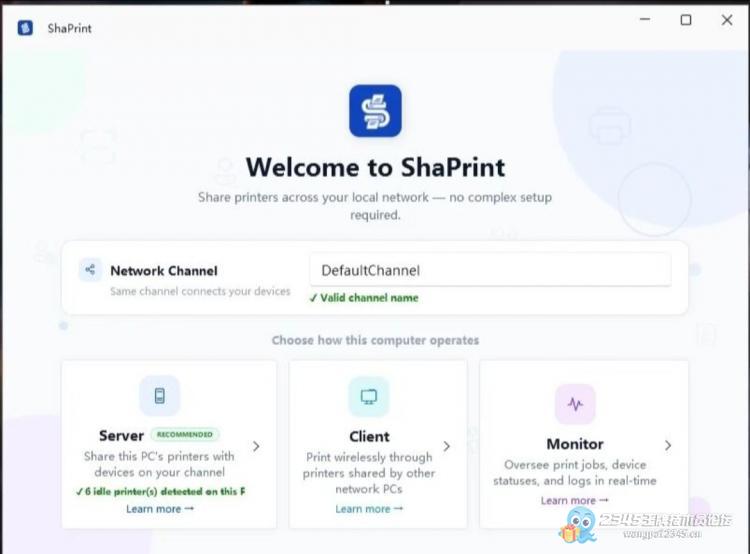Click the Network Channel share icon
This screenshot has width=750, height=554.
(x=90, y=270)
